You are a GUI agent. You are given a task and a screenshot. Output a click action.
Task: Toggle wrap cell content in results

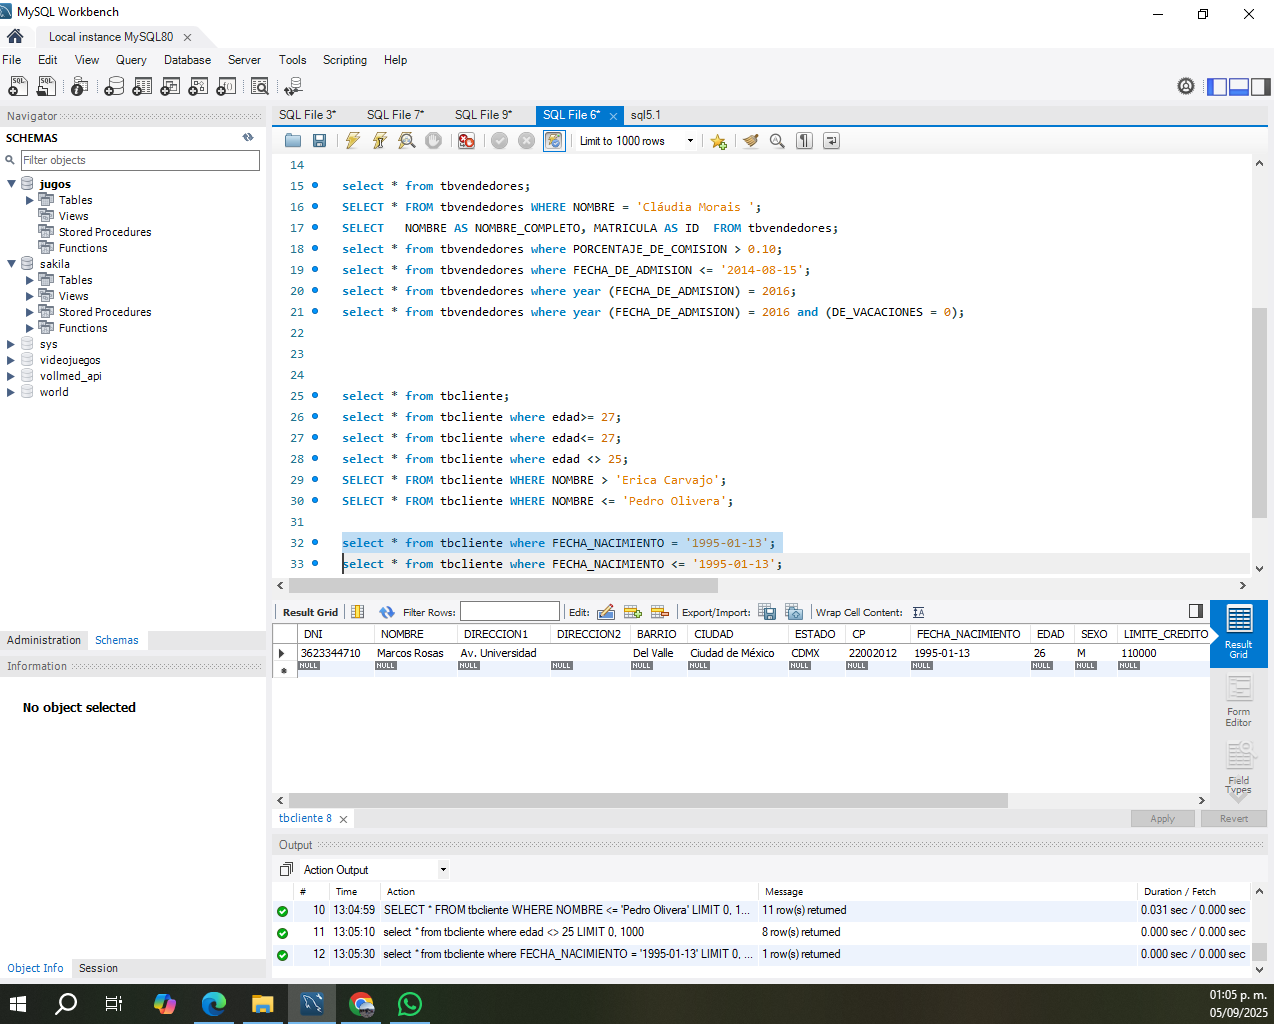919,612
